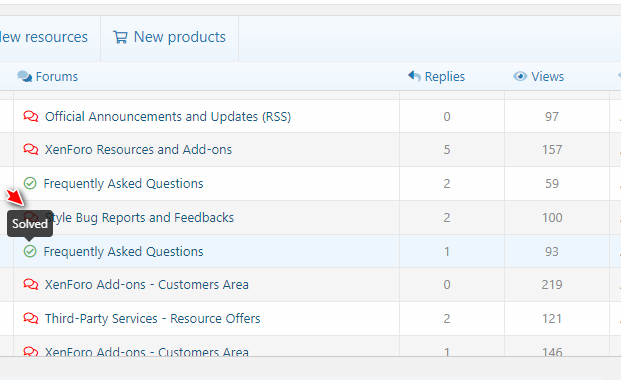
Task: Click the red chat icon in the 219-views row
Action: tap(30, 284)
